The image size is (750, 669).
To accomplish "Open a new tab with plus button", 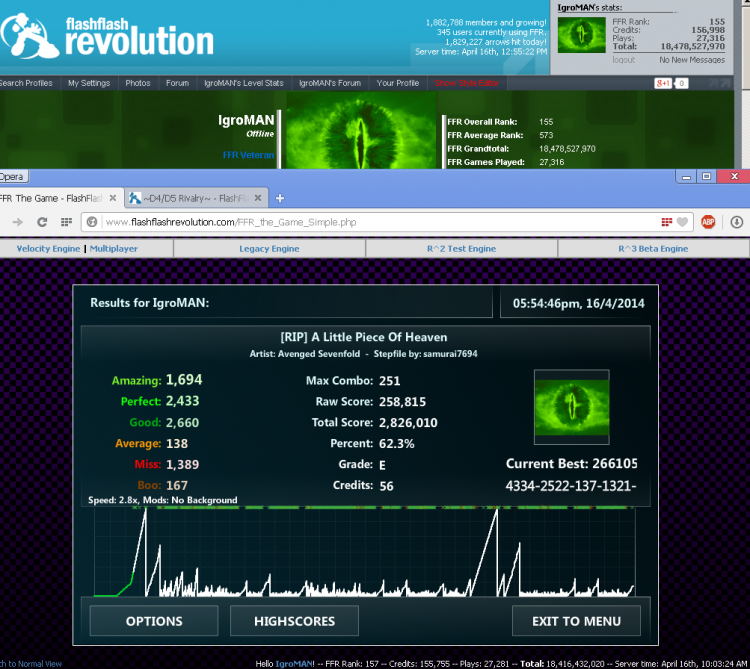I will coord(280,198).
